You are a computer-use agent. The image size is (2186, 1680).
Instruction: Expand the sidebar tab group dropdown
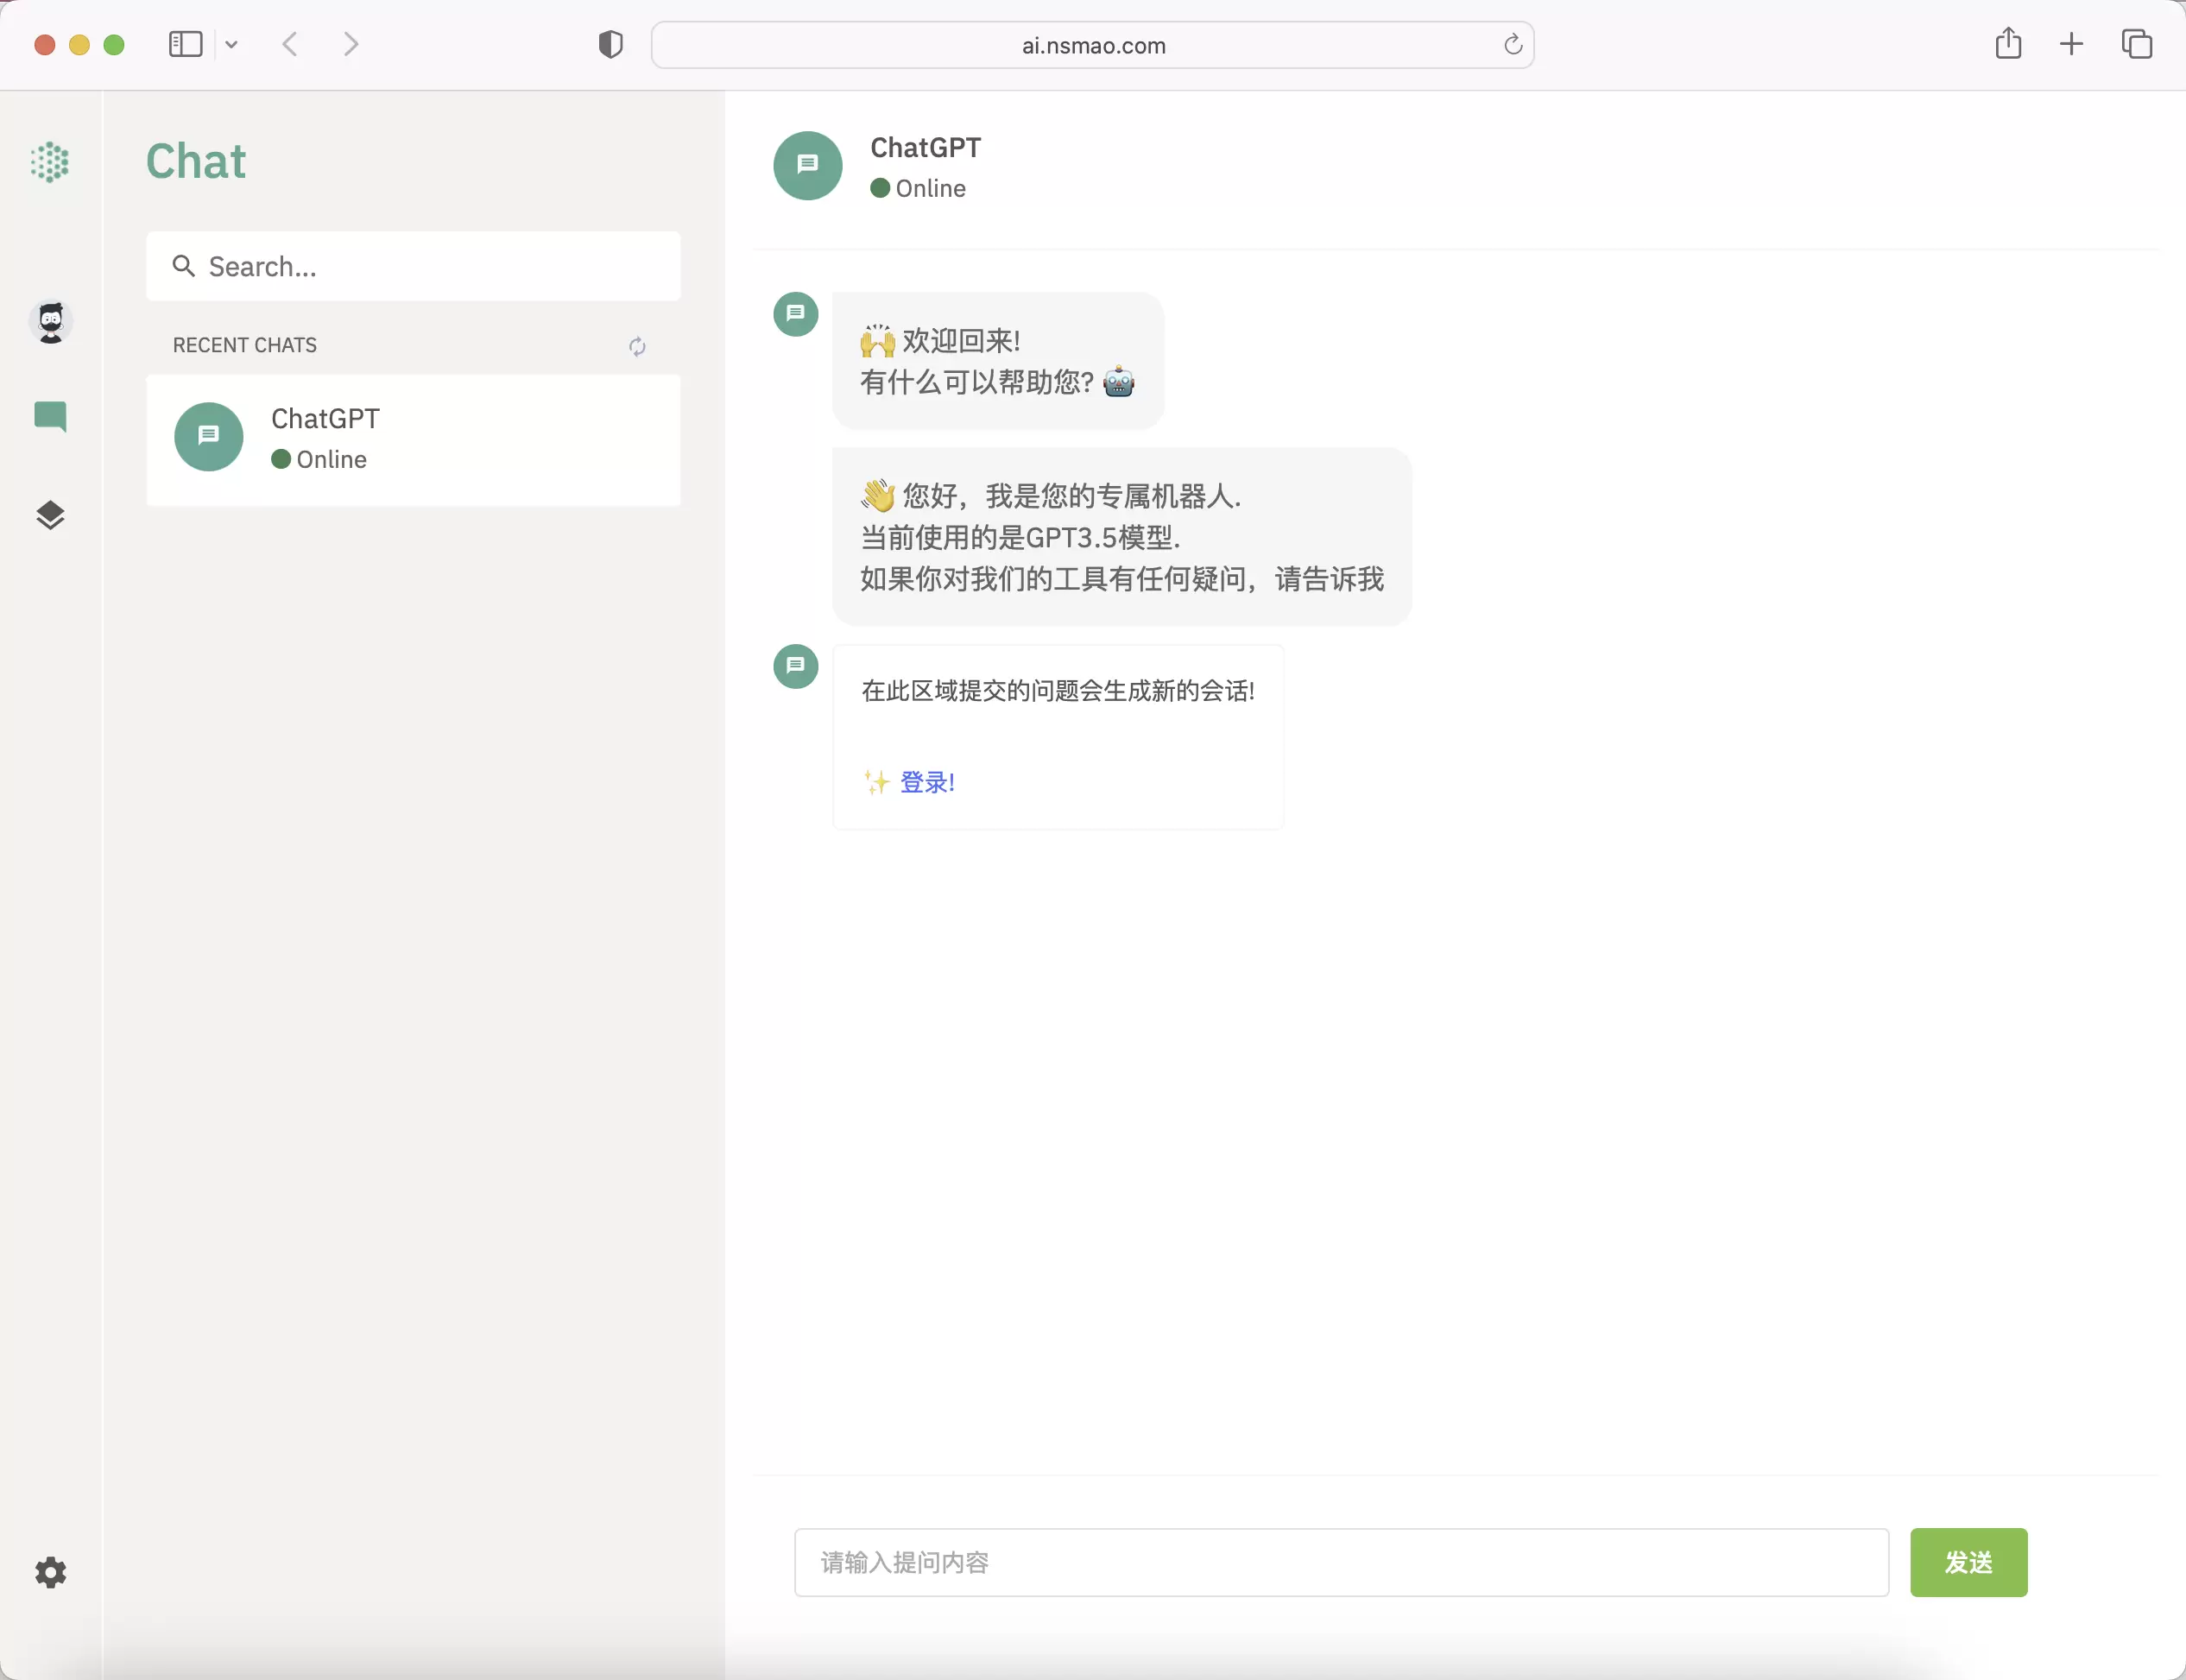[x=231, y=44]
